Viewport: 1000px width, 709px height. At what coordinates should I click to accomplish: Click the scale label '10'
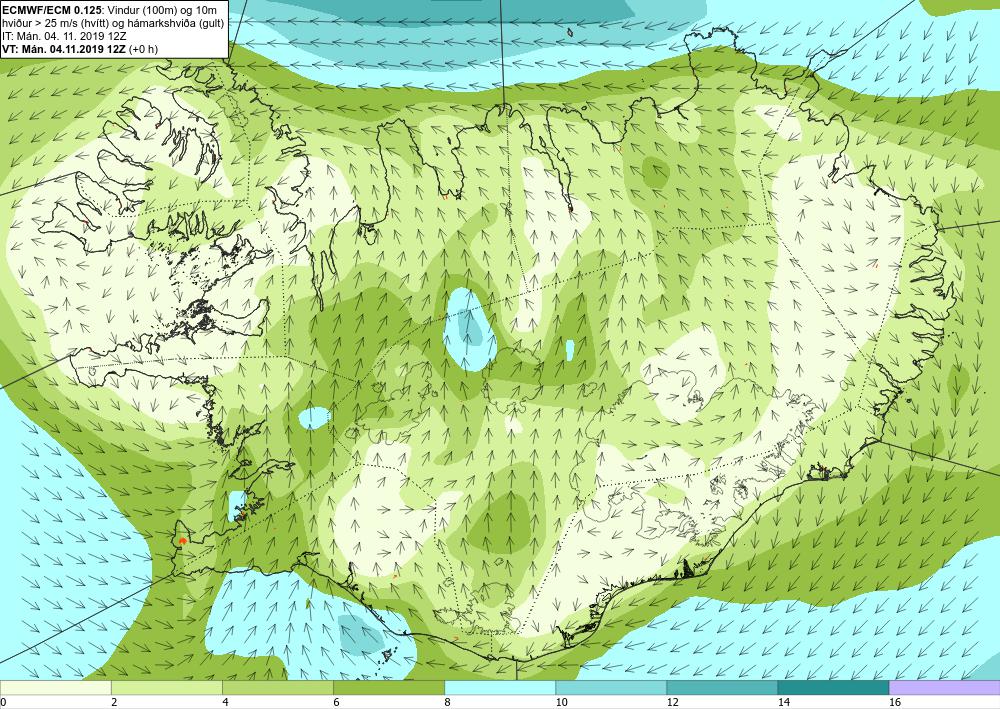[561, 702]
